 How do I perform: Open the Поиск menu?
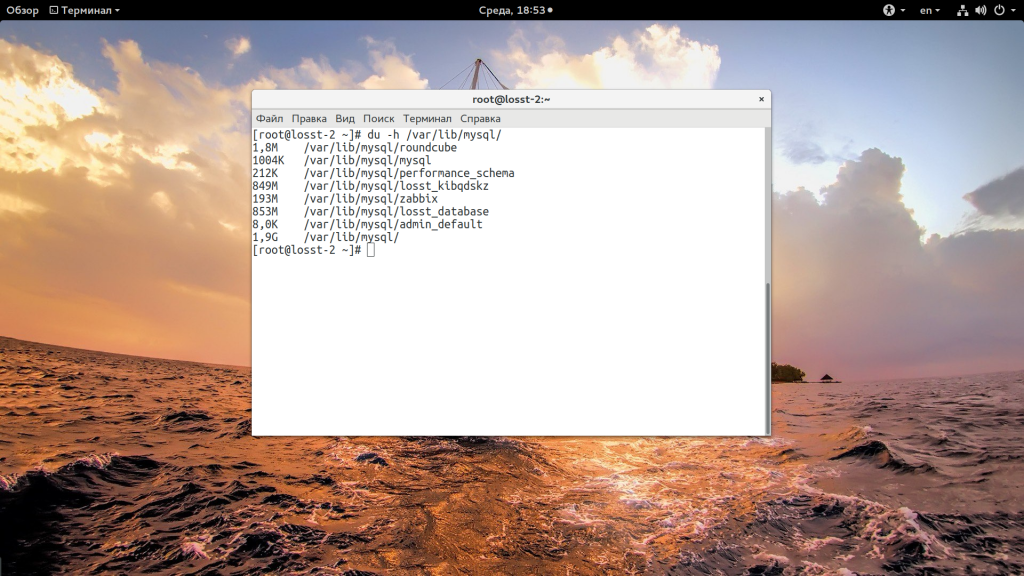click(379, 118)
